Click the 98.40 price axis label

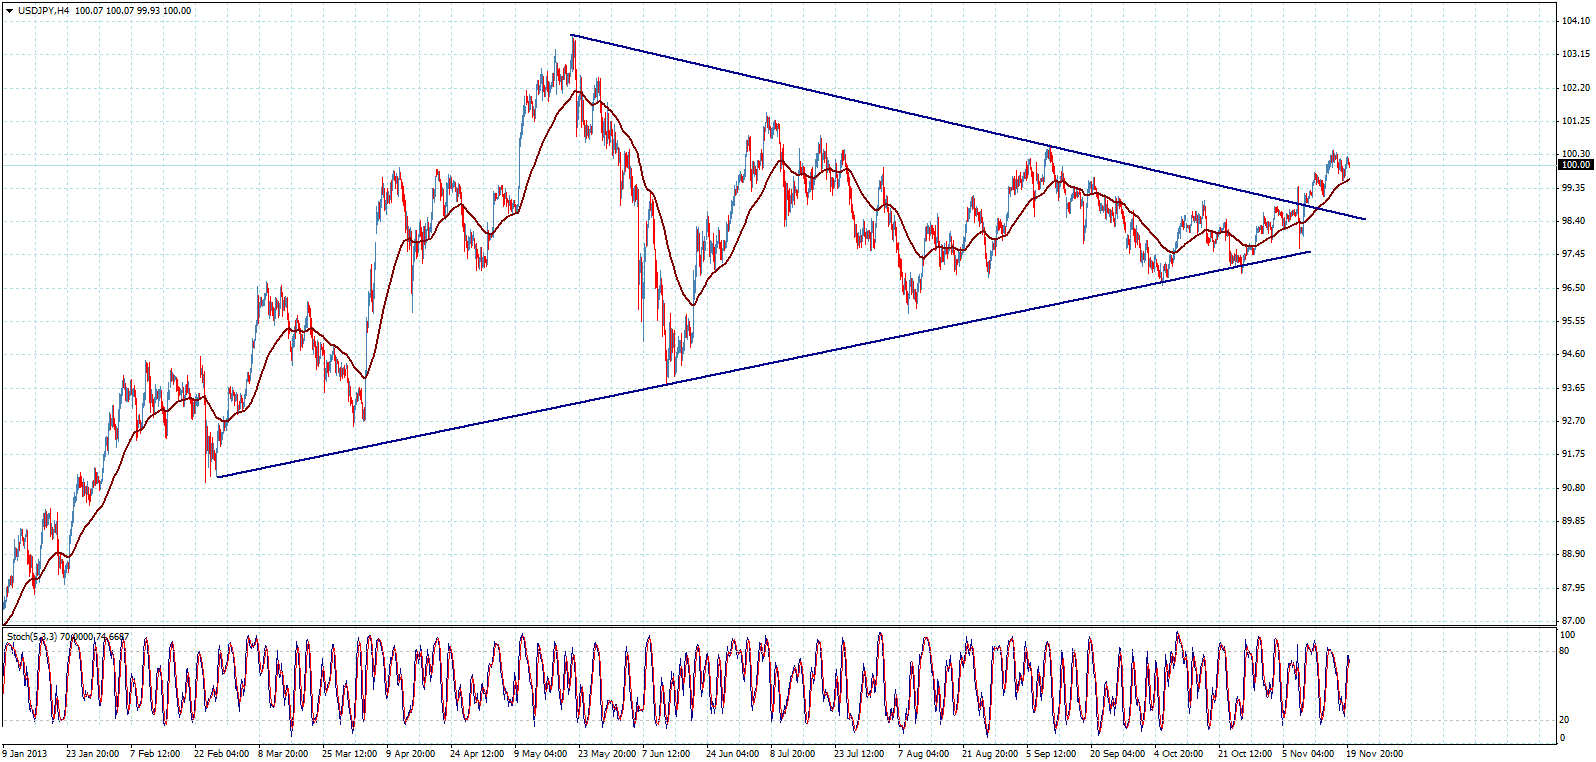1573,221
